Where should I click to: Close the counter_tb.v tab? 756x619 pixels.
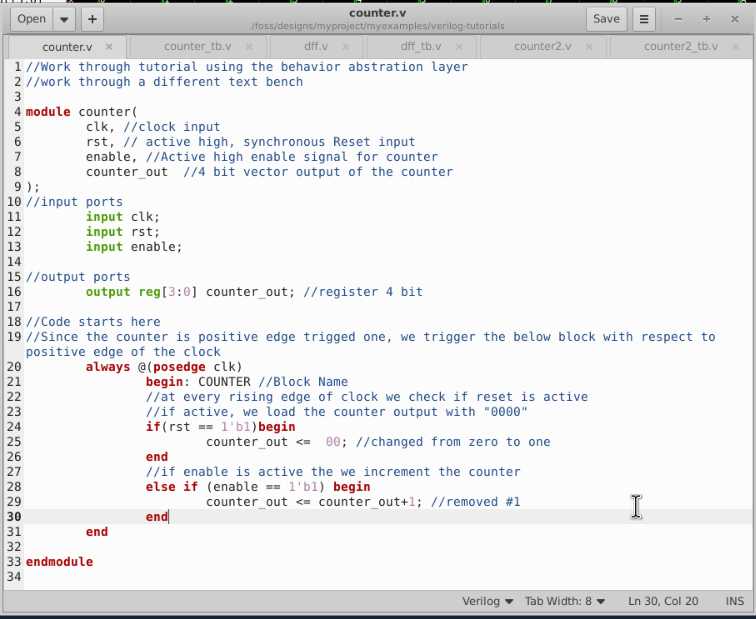click(x=249, y=47)
